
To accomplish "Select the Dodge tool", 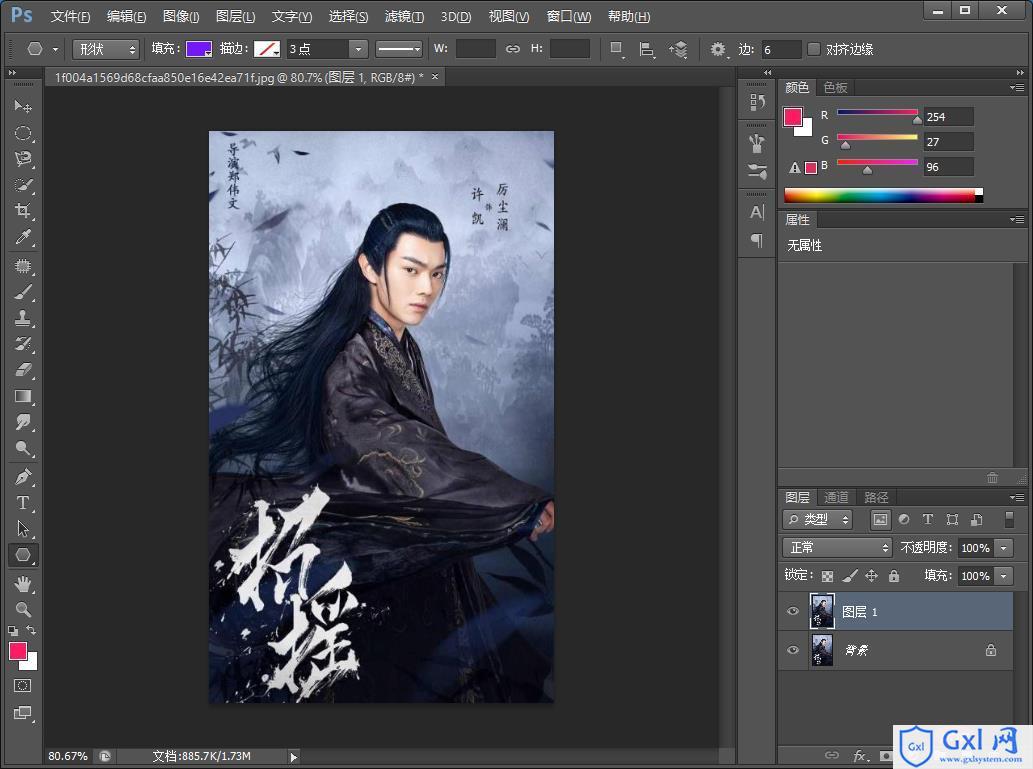I will [23, 449].
